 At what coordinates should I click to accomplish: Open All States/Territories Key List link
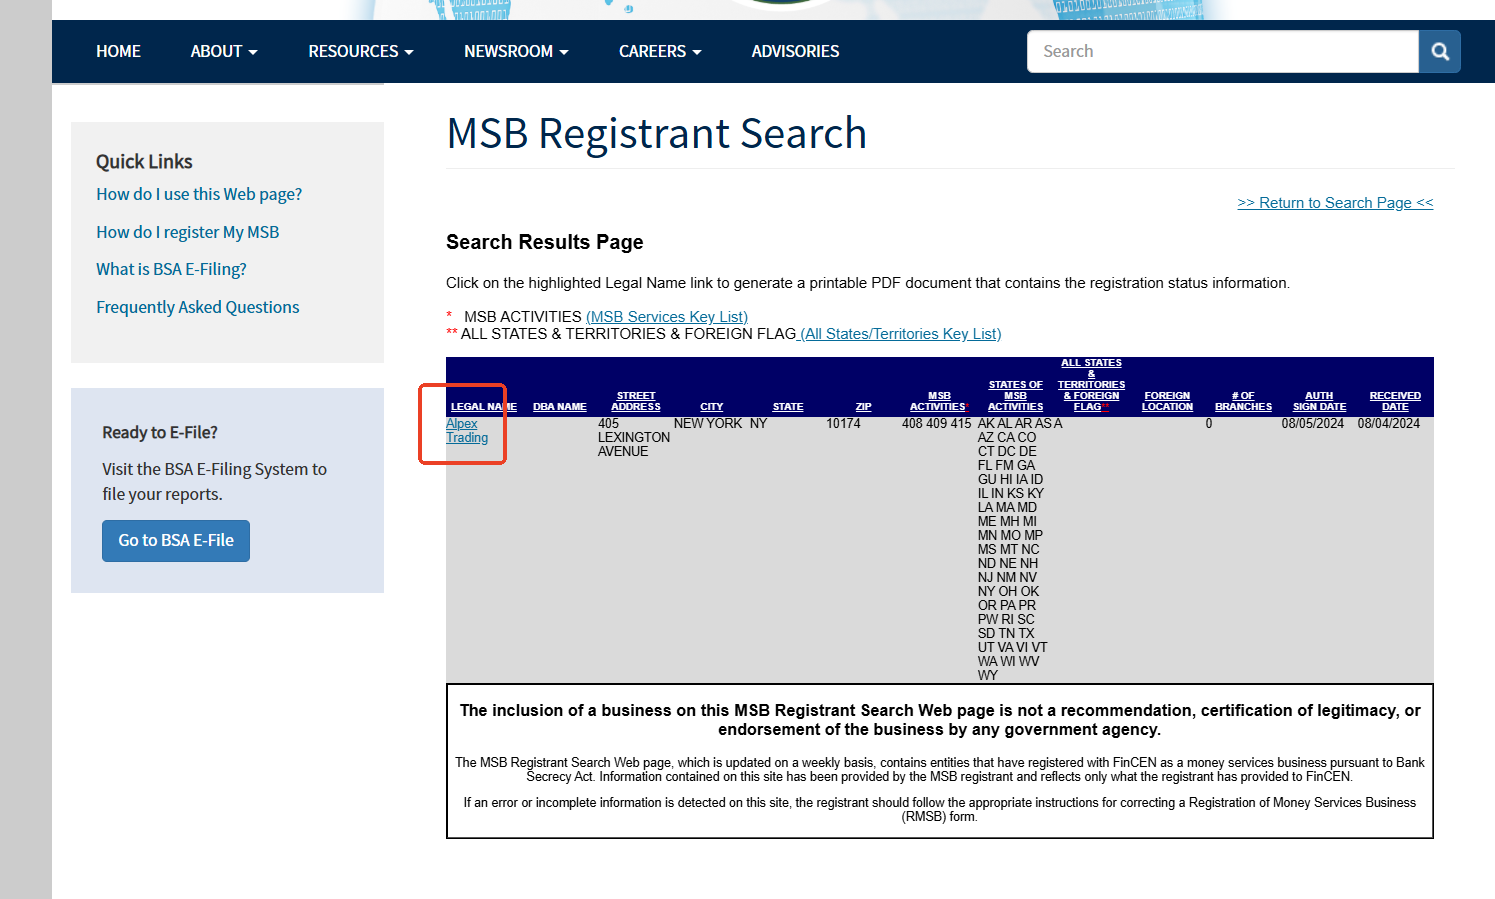[x=900, y=334]
